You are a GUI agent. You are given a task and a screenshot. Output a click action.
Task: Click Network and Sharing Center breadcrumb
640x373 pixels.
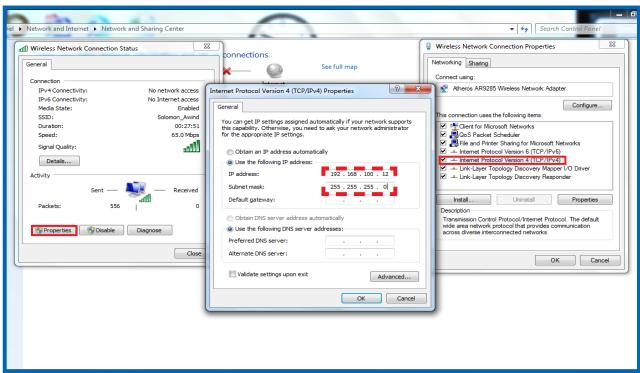pos(142,29)
